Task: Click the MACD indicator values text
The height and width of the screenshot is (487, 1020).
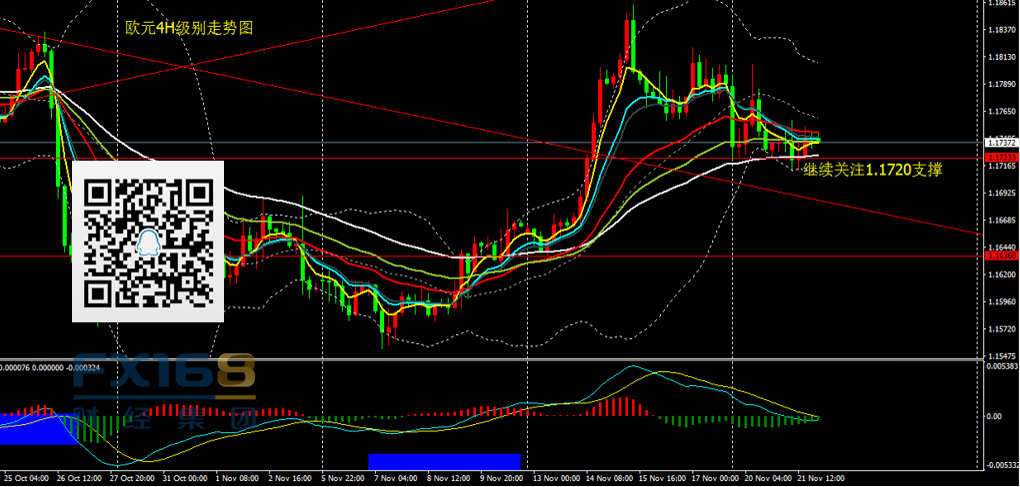Action: (x=50, y=367)
